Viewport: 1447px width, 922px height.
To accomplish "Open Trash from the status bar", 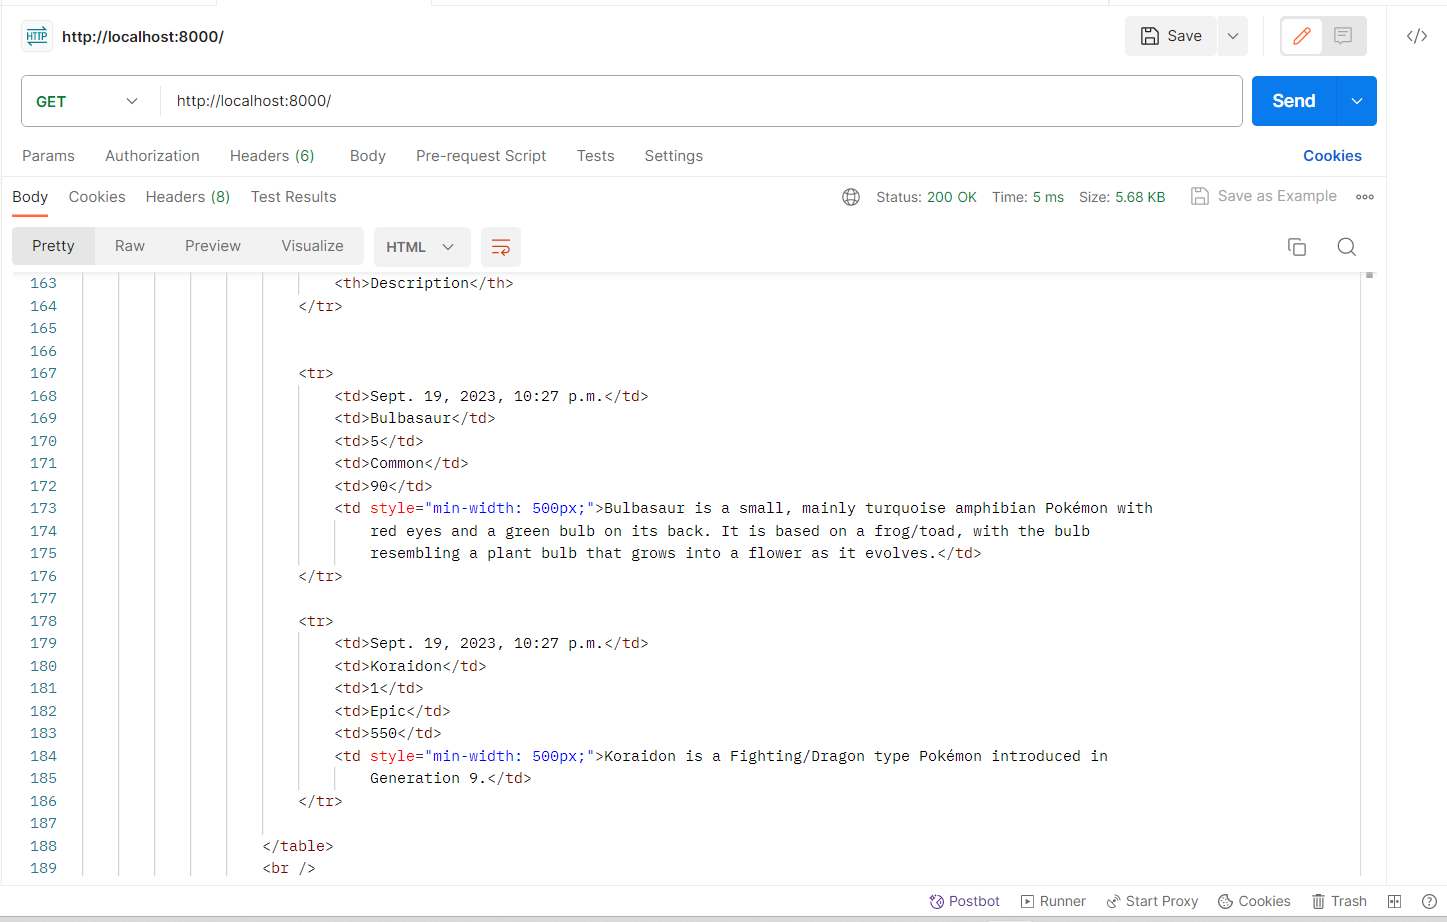I will 1339,901.
